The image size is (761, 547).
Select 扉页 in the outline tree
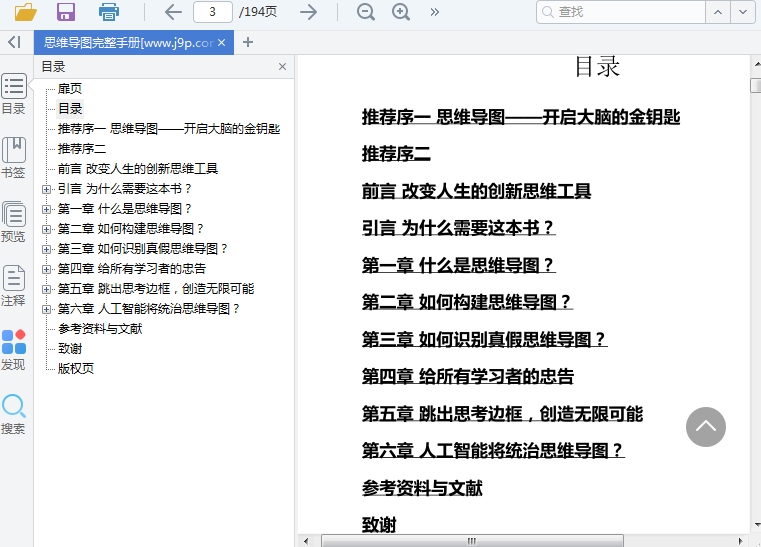70,88
